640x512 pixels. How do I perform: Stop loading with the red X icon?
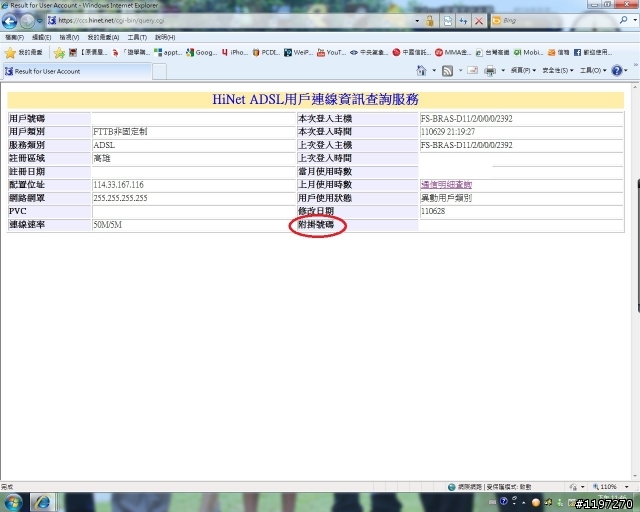tap(479, 21)
